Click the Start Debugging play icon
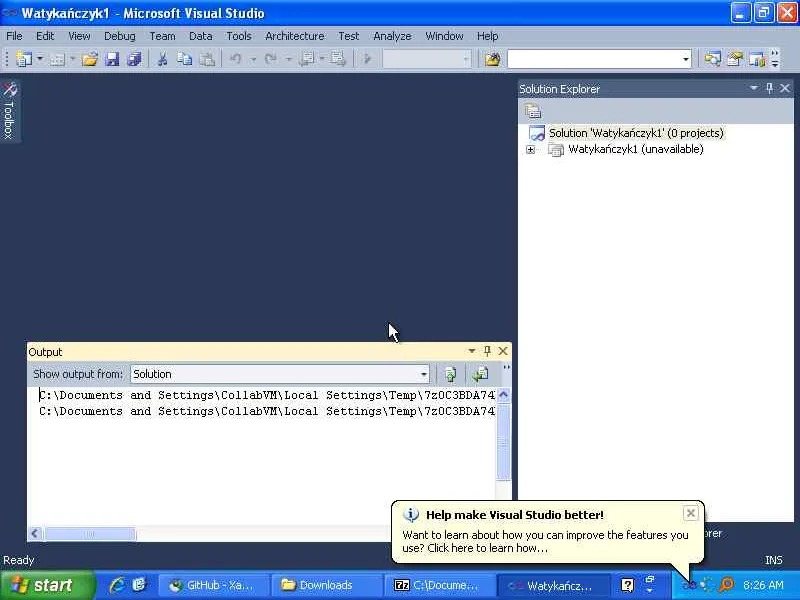 pos(367,59)
